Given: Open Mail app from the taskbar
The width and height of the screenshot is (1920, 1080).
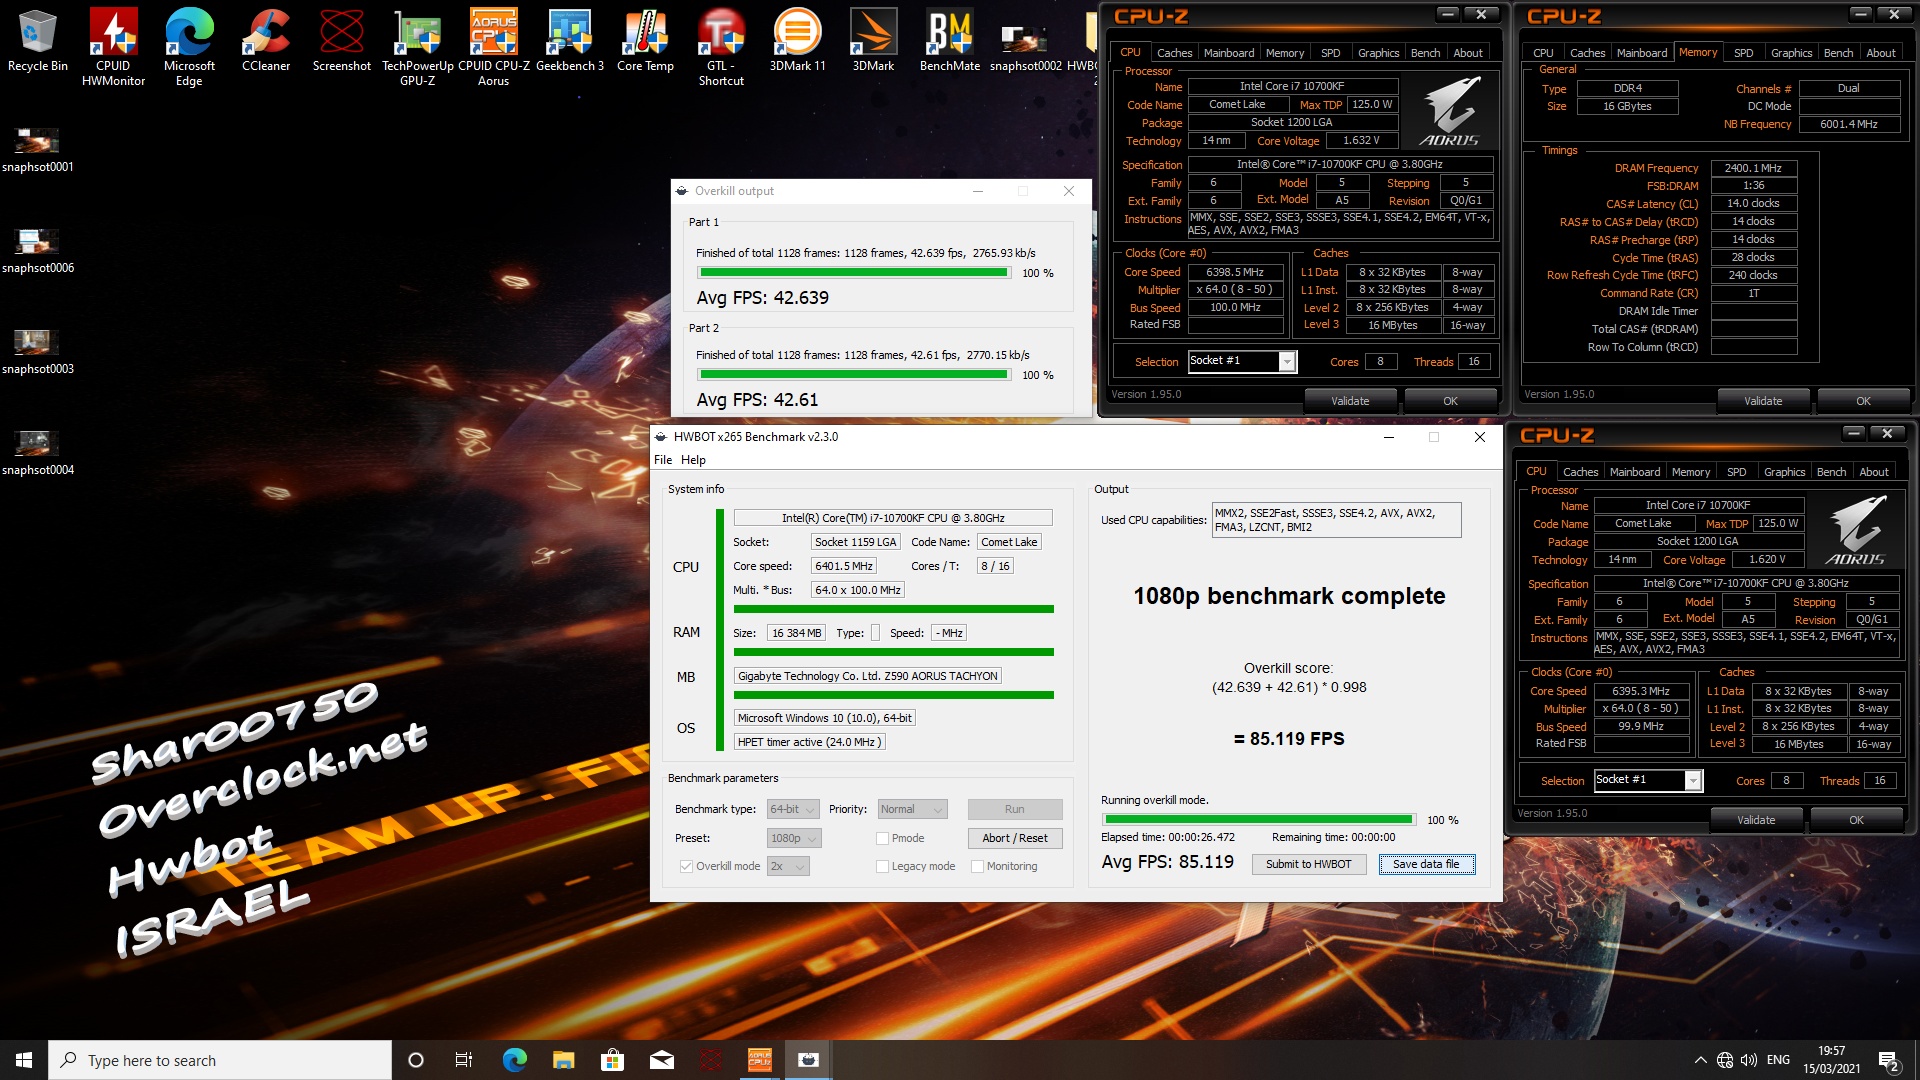Looking at the screenshot, I should coord(661,1060).
